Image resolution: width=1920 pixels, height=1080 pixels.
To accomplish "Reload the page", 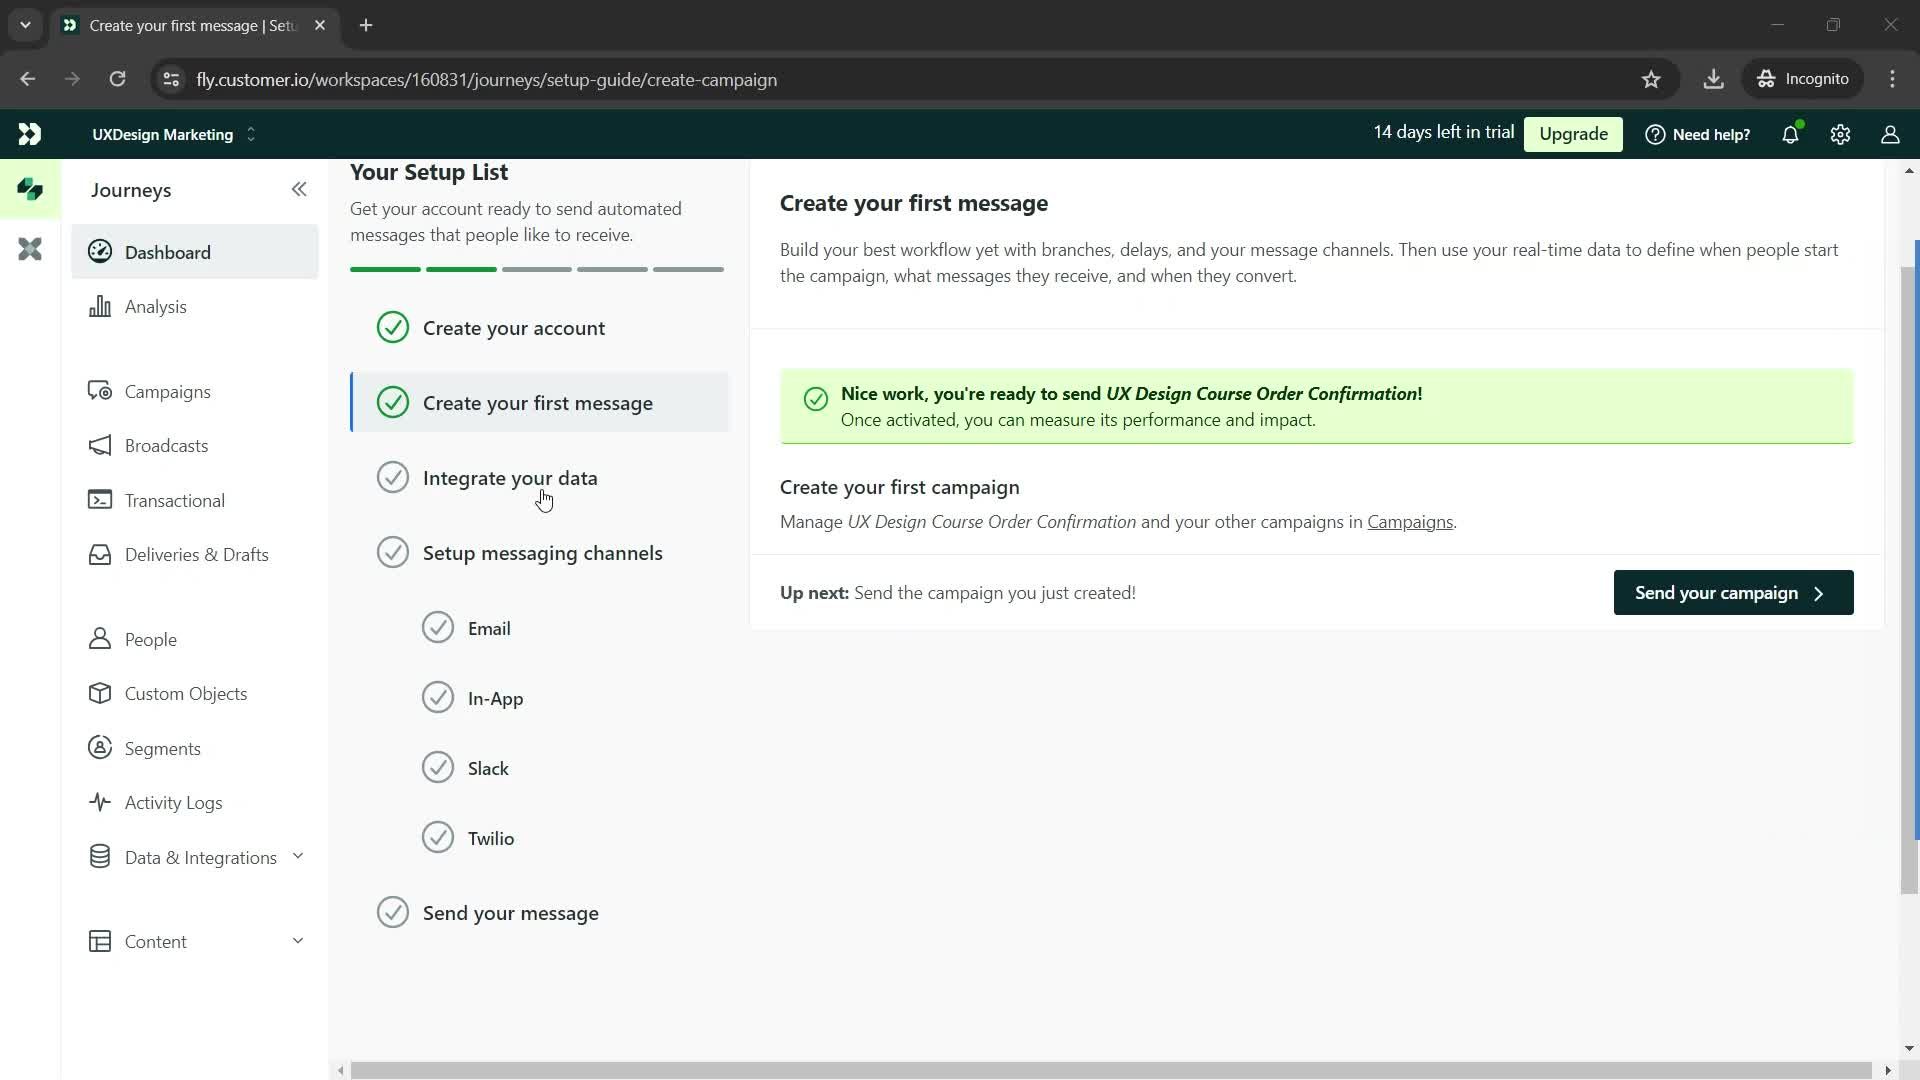I will point(117,79).
